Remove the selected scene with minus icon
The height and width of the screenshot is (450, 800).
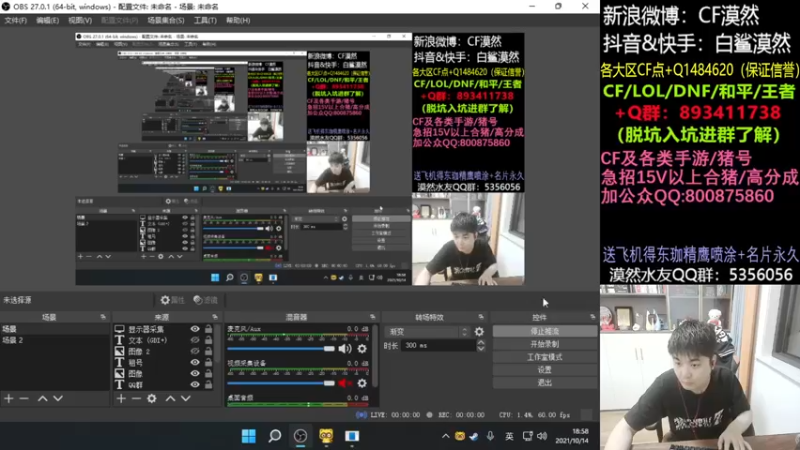24,398
